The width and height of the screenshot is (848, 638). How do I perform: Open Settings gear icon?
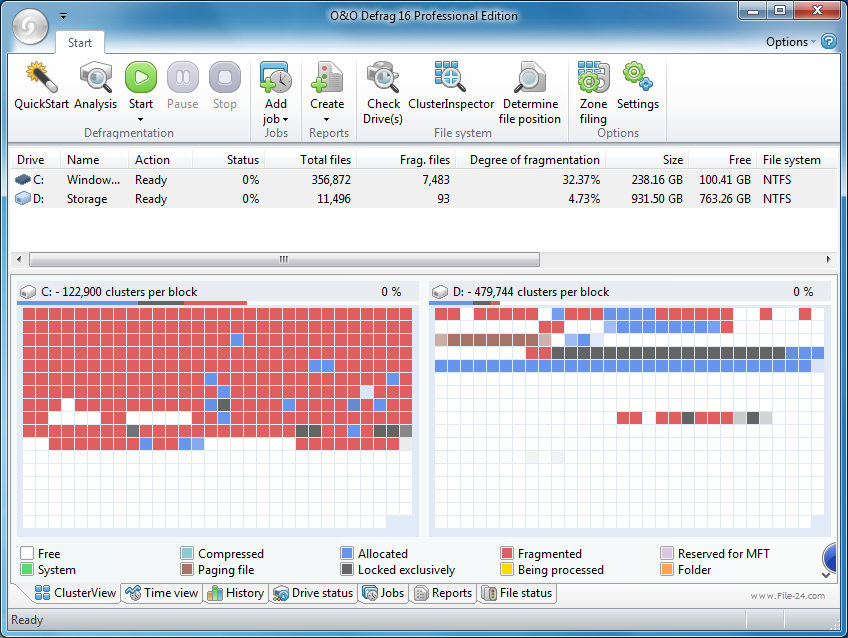pyautogui.click(x=638, y=77)
